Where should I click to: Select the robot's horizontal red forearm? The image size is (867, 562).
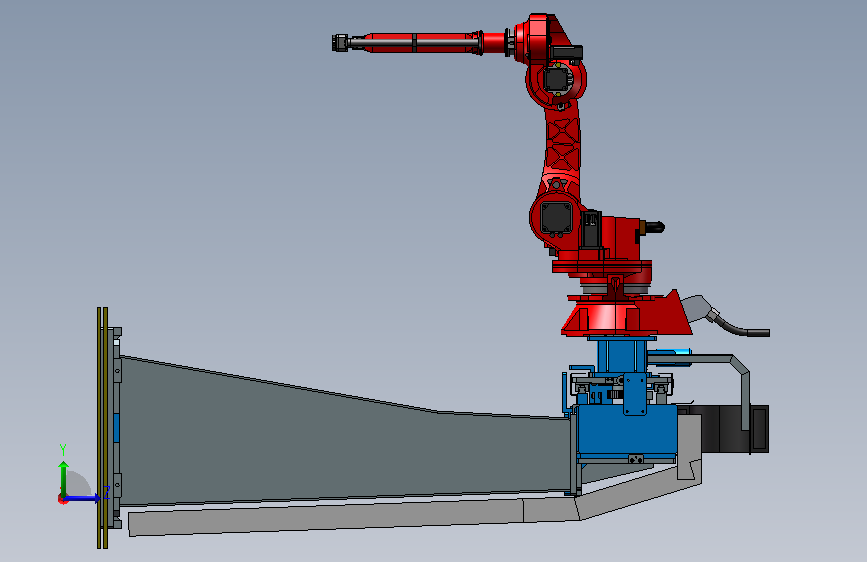pyautogui.click(x=420, y=43)
